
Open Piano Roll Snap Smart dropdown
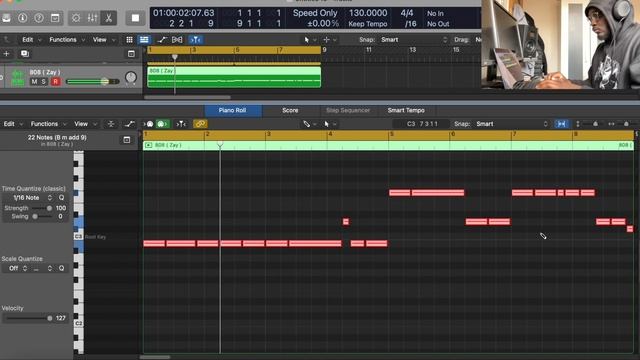coord(512,124)
